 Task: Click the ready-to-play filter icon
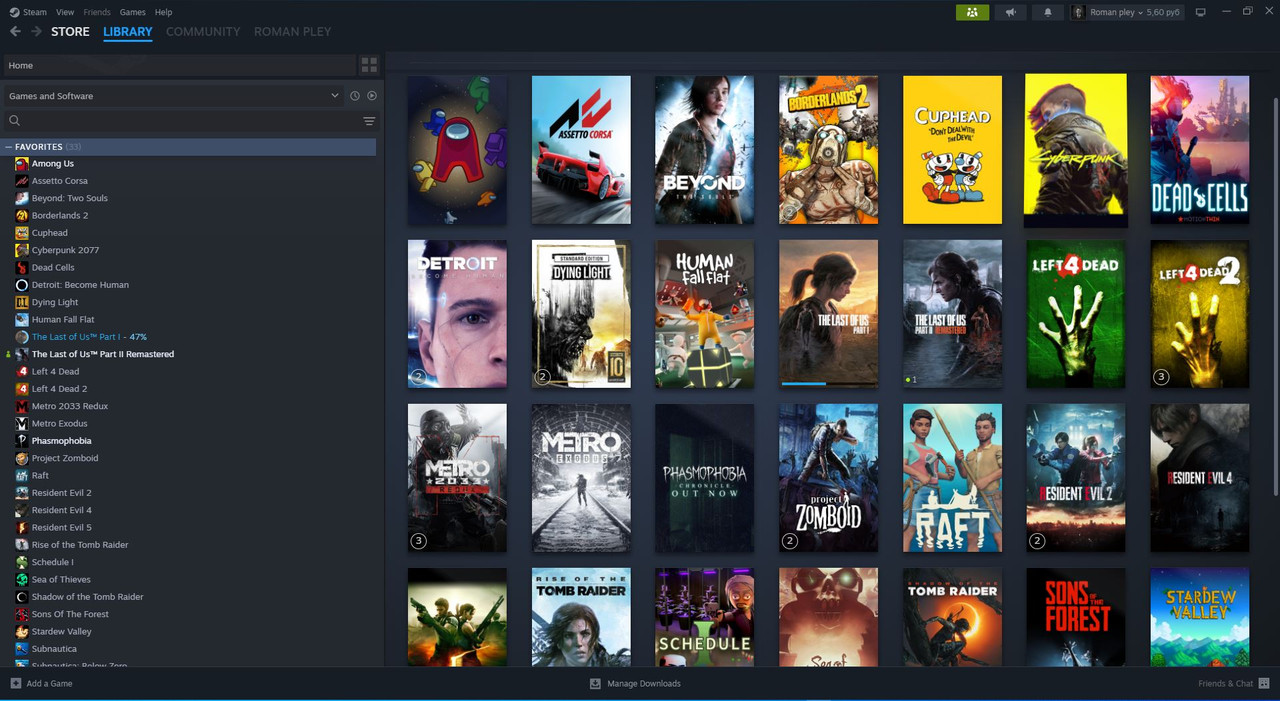point(372,96)
